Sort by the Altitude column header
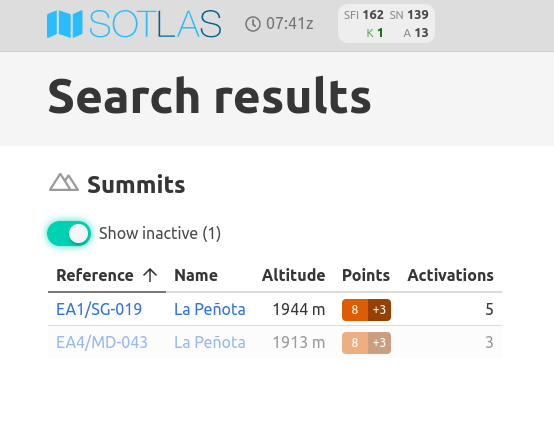Image resolution: width=554 pixels, height=421 pixels. coord(294,275)
